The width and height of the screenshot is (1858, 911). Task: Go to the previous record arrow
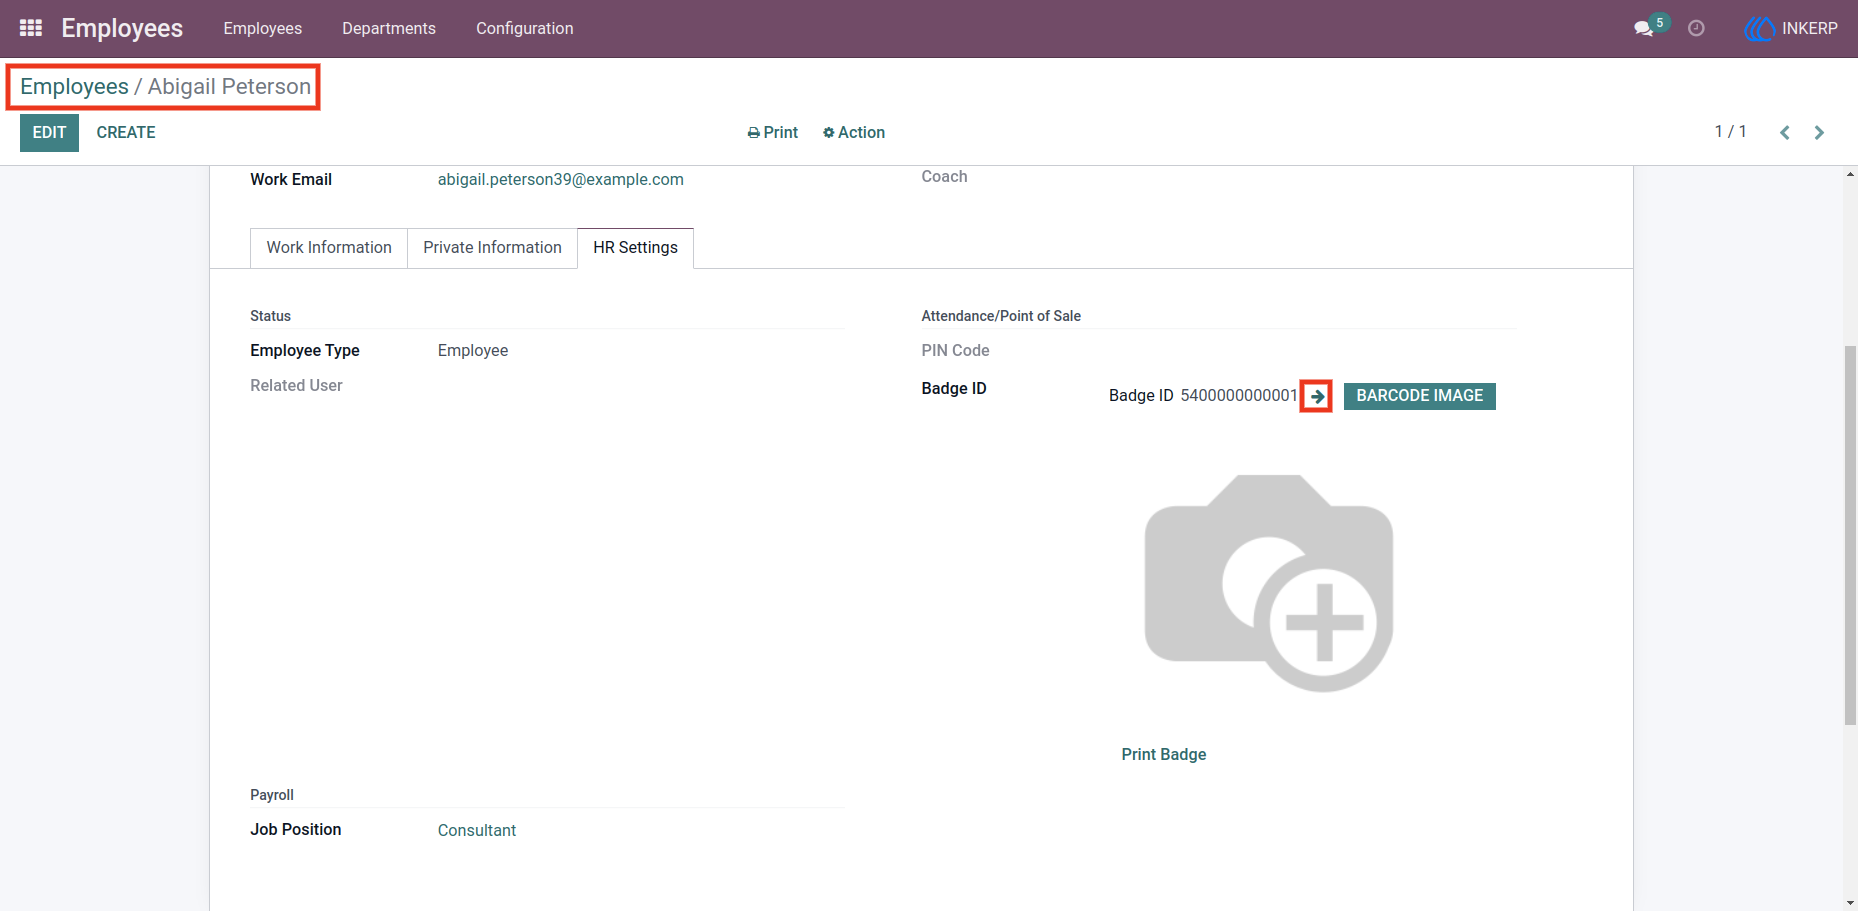pyautogui.click(x=1785, y=132)
